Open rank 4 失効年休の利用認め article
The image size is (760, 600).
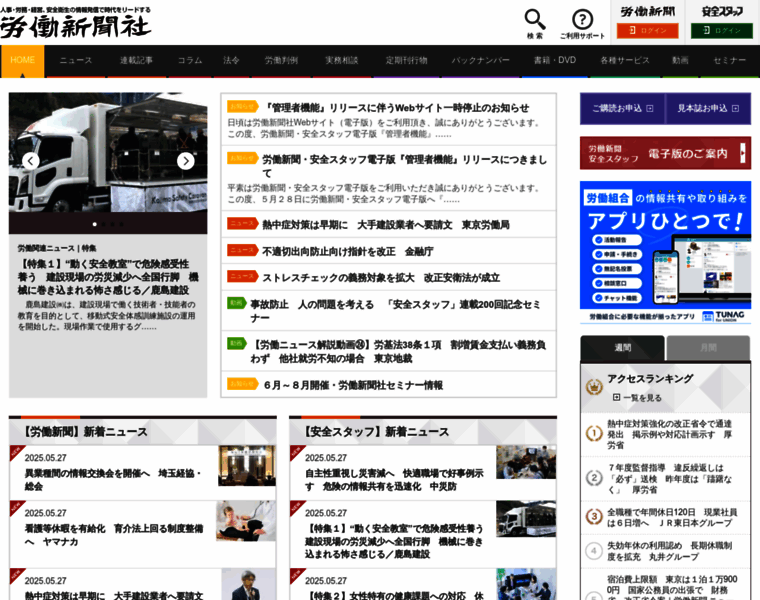click(x=670, y=551)
